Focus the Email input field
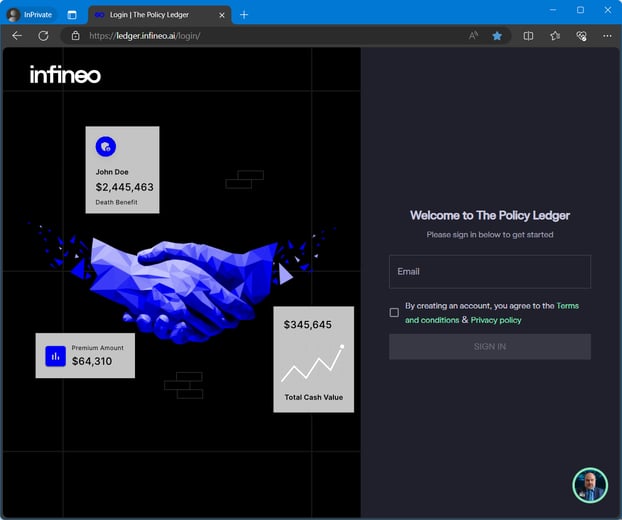The height and width of the screenshot is (520, 622). click(490, 272)
